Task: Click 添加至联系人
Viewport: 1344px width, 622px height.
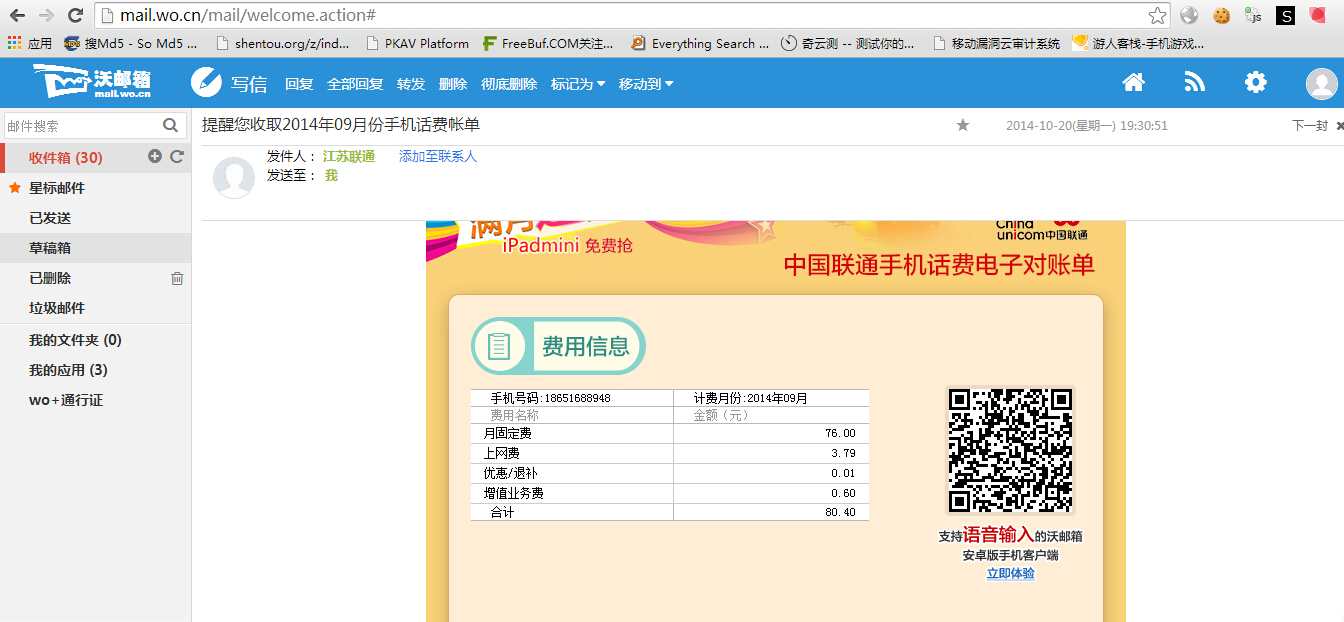Action: click(x=438, y=157)
